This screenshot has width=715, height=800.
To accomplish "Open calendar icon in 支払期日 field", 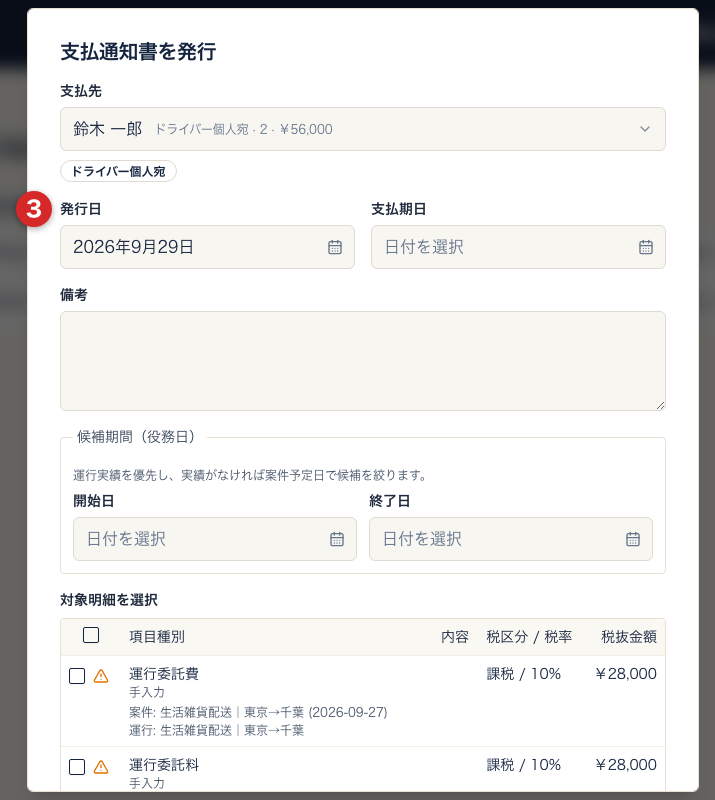I will coord(646,247).
